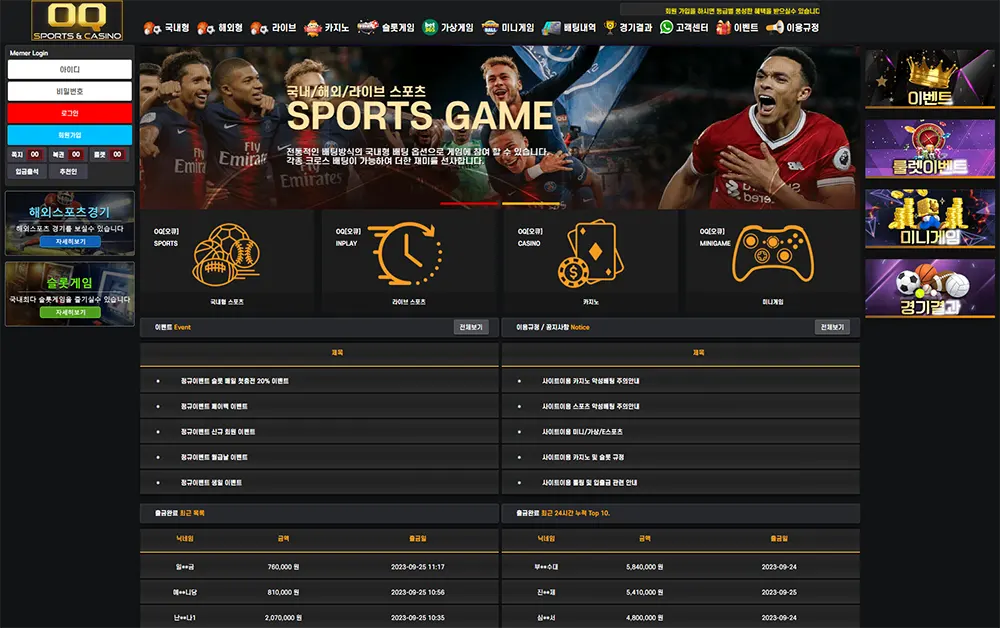1000x628 pixels.
Task: Click 자세히보기 under 슬롯게임 banner
Action: [70, 312]
